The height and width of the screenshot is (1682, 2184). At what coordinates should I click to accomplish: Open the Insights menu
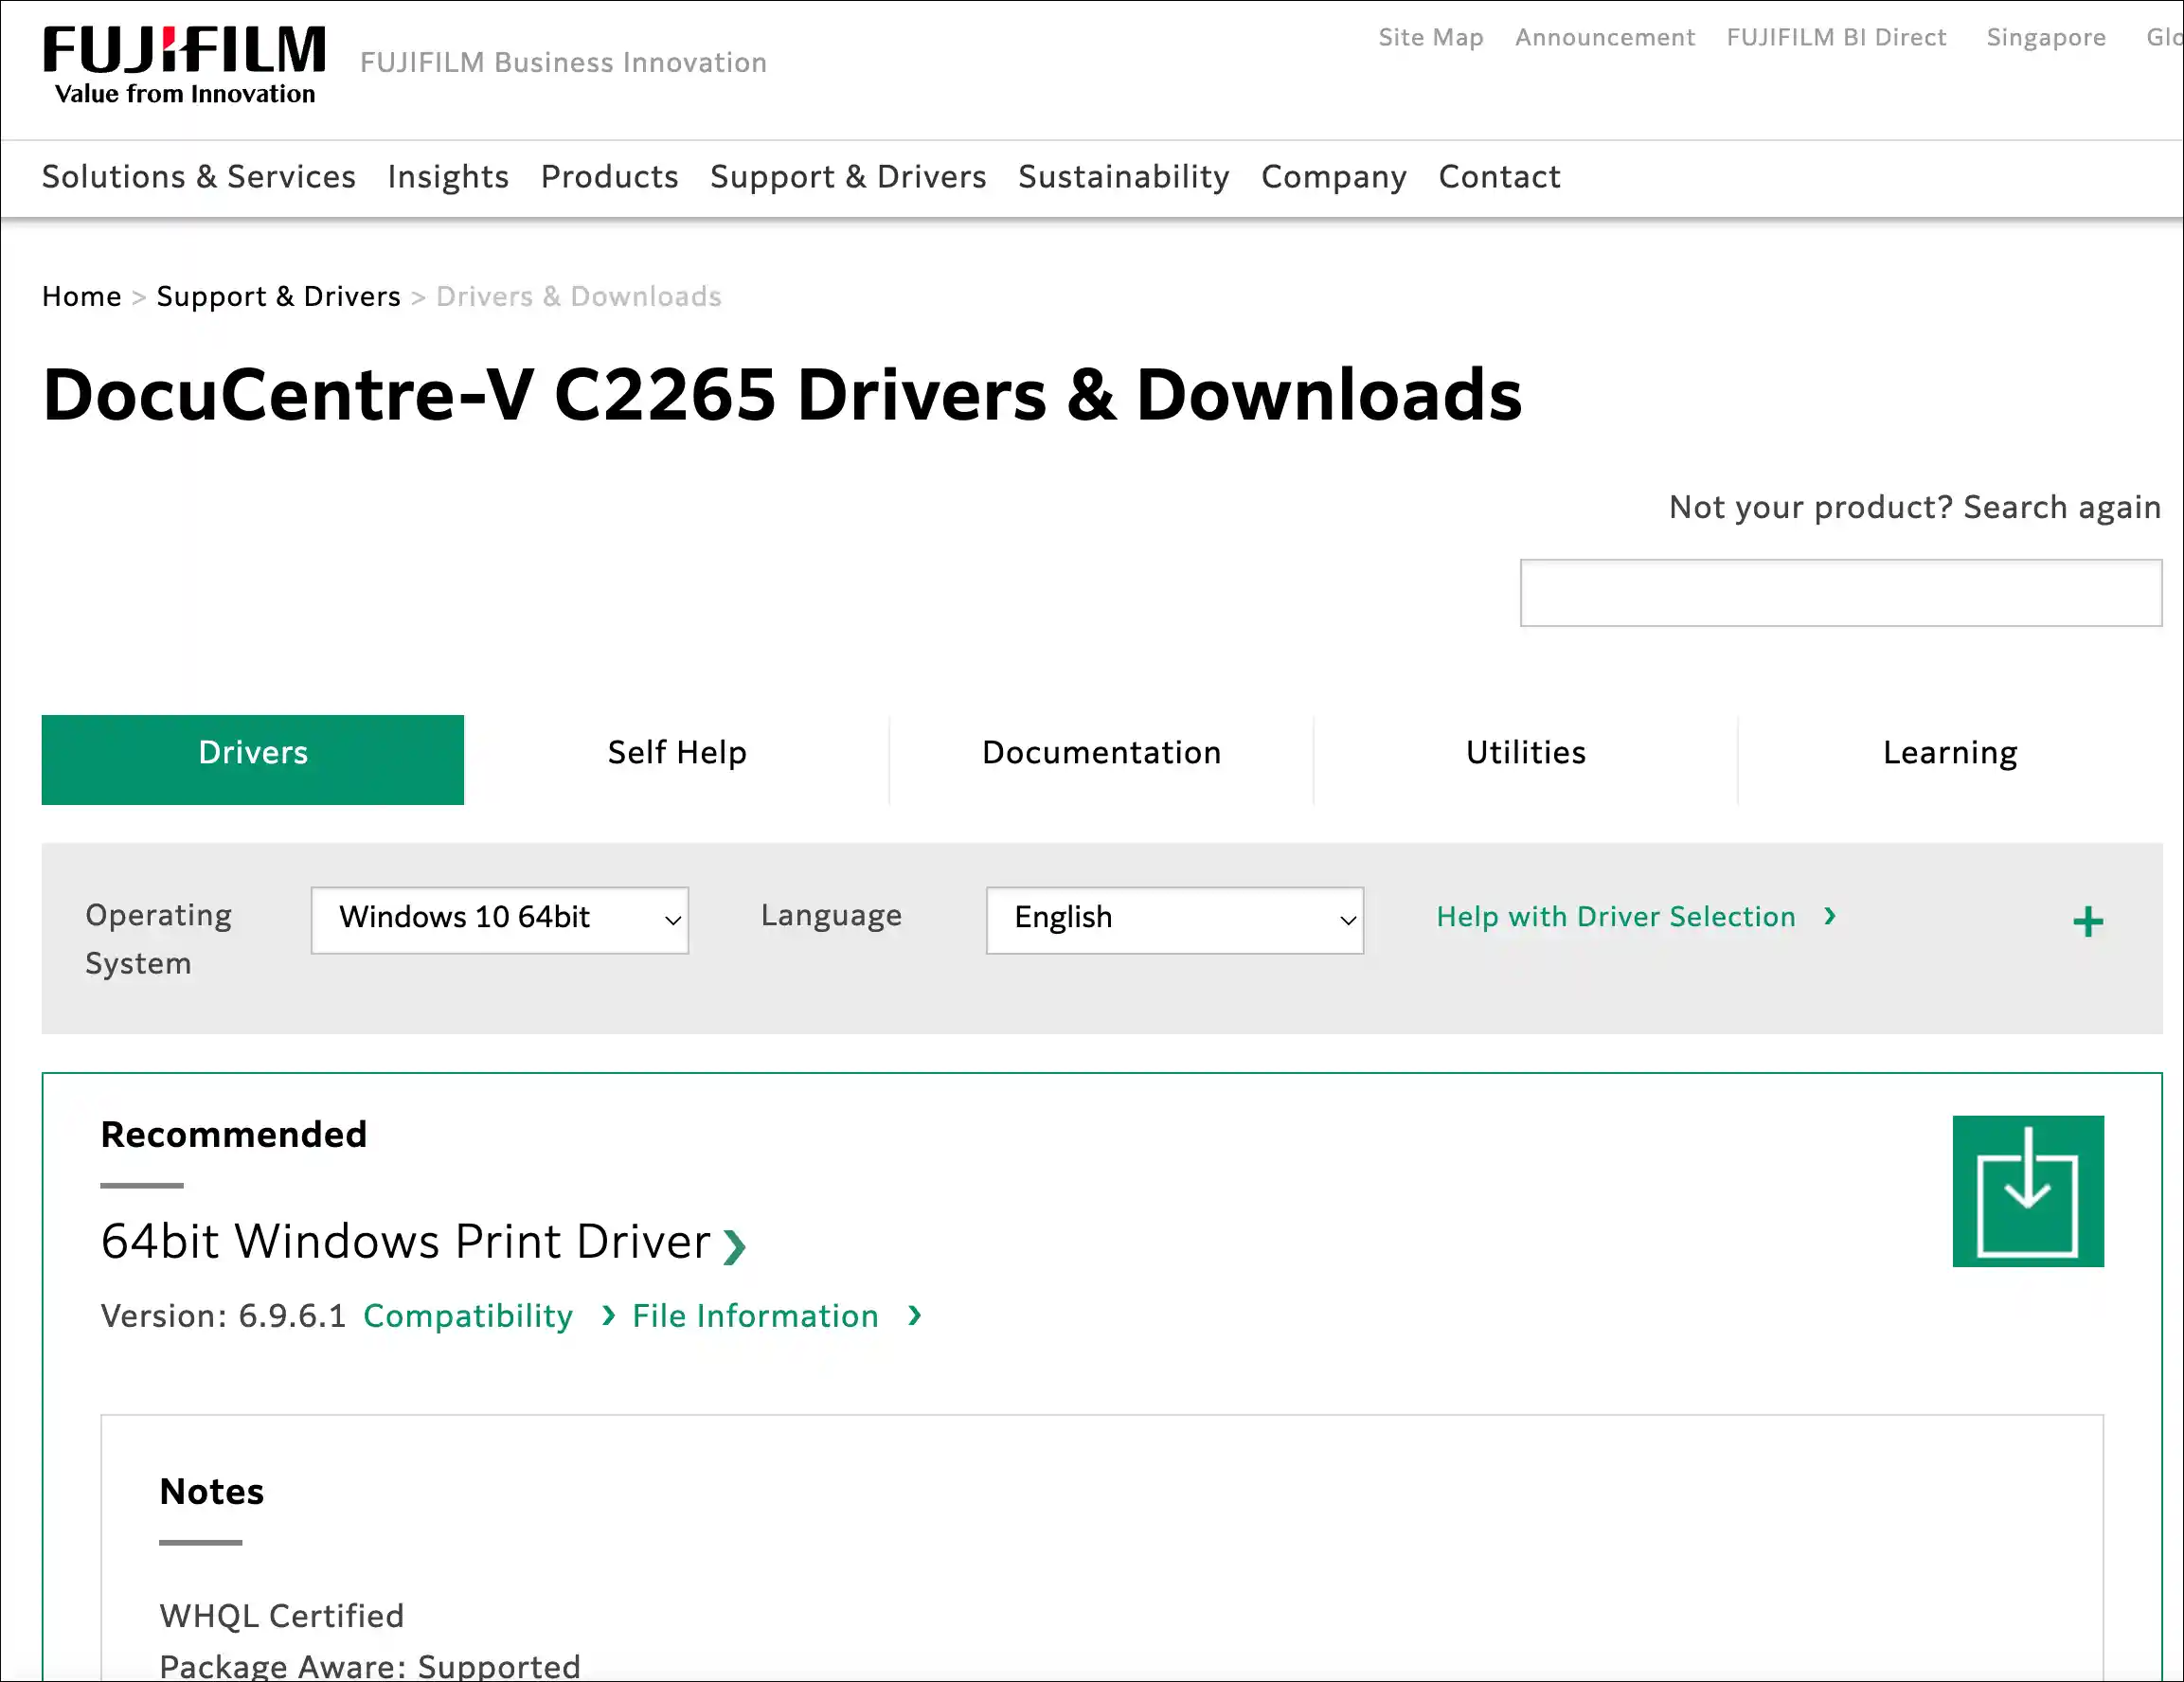(448, 177)
